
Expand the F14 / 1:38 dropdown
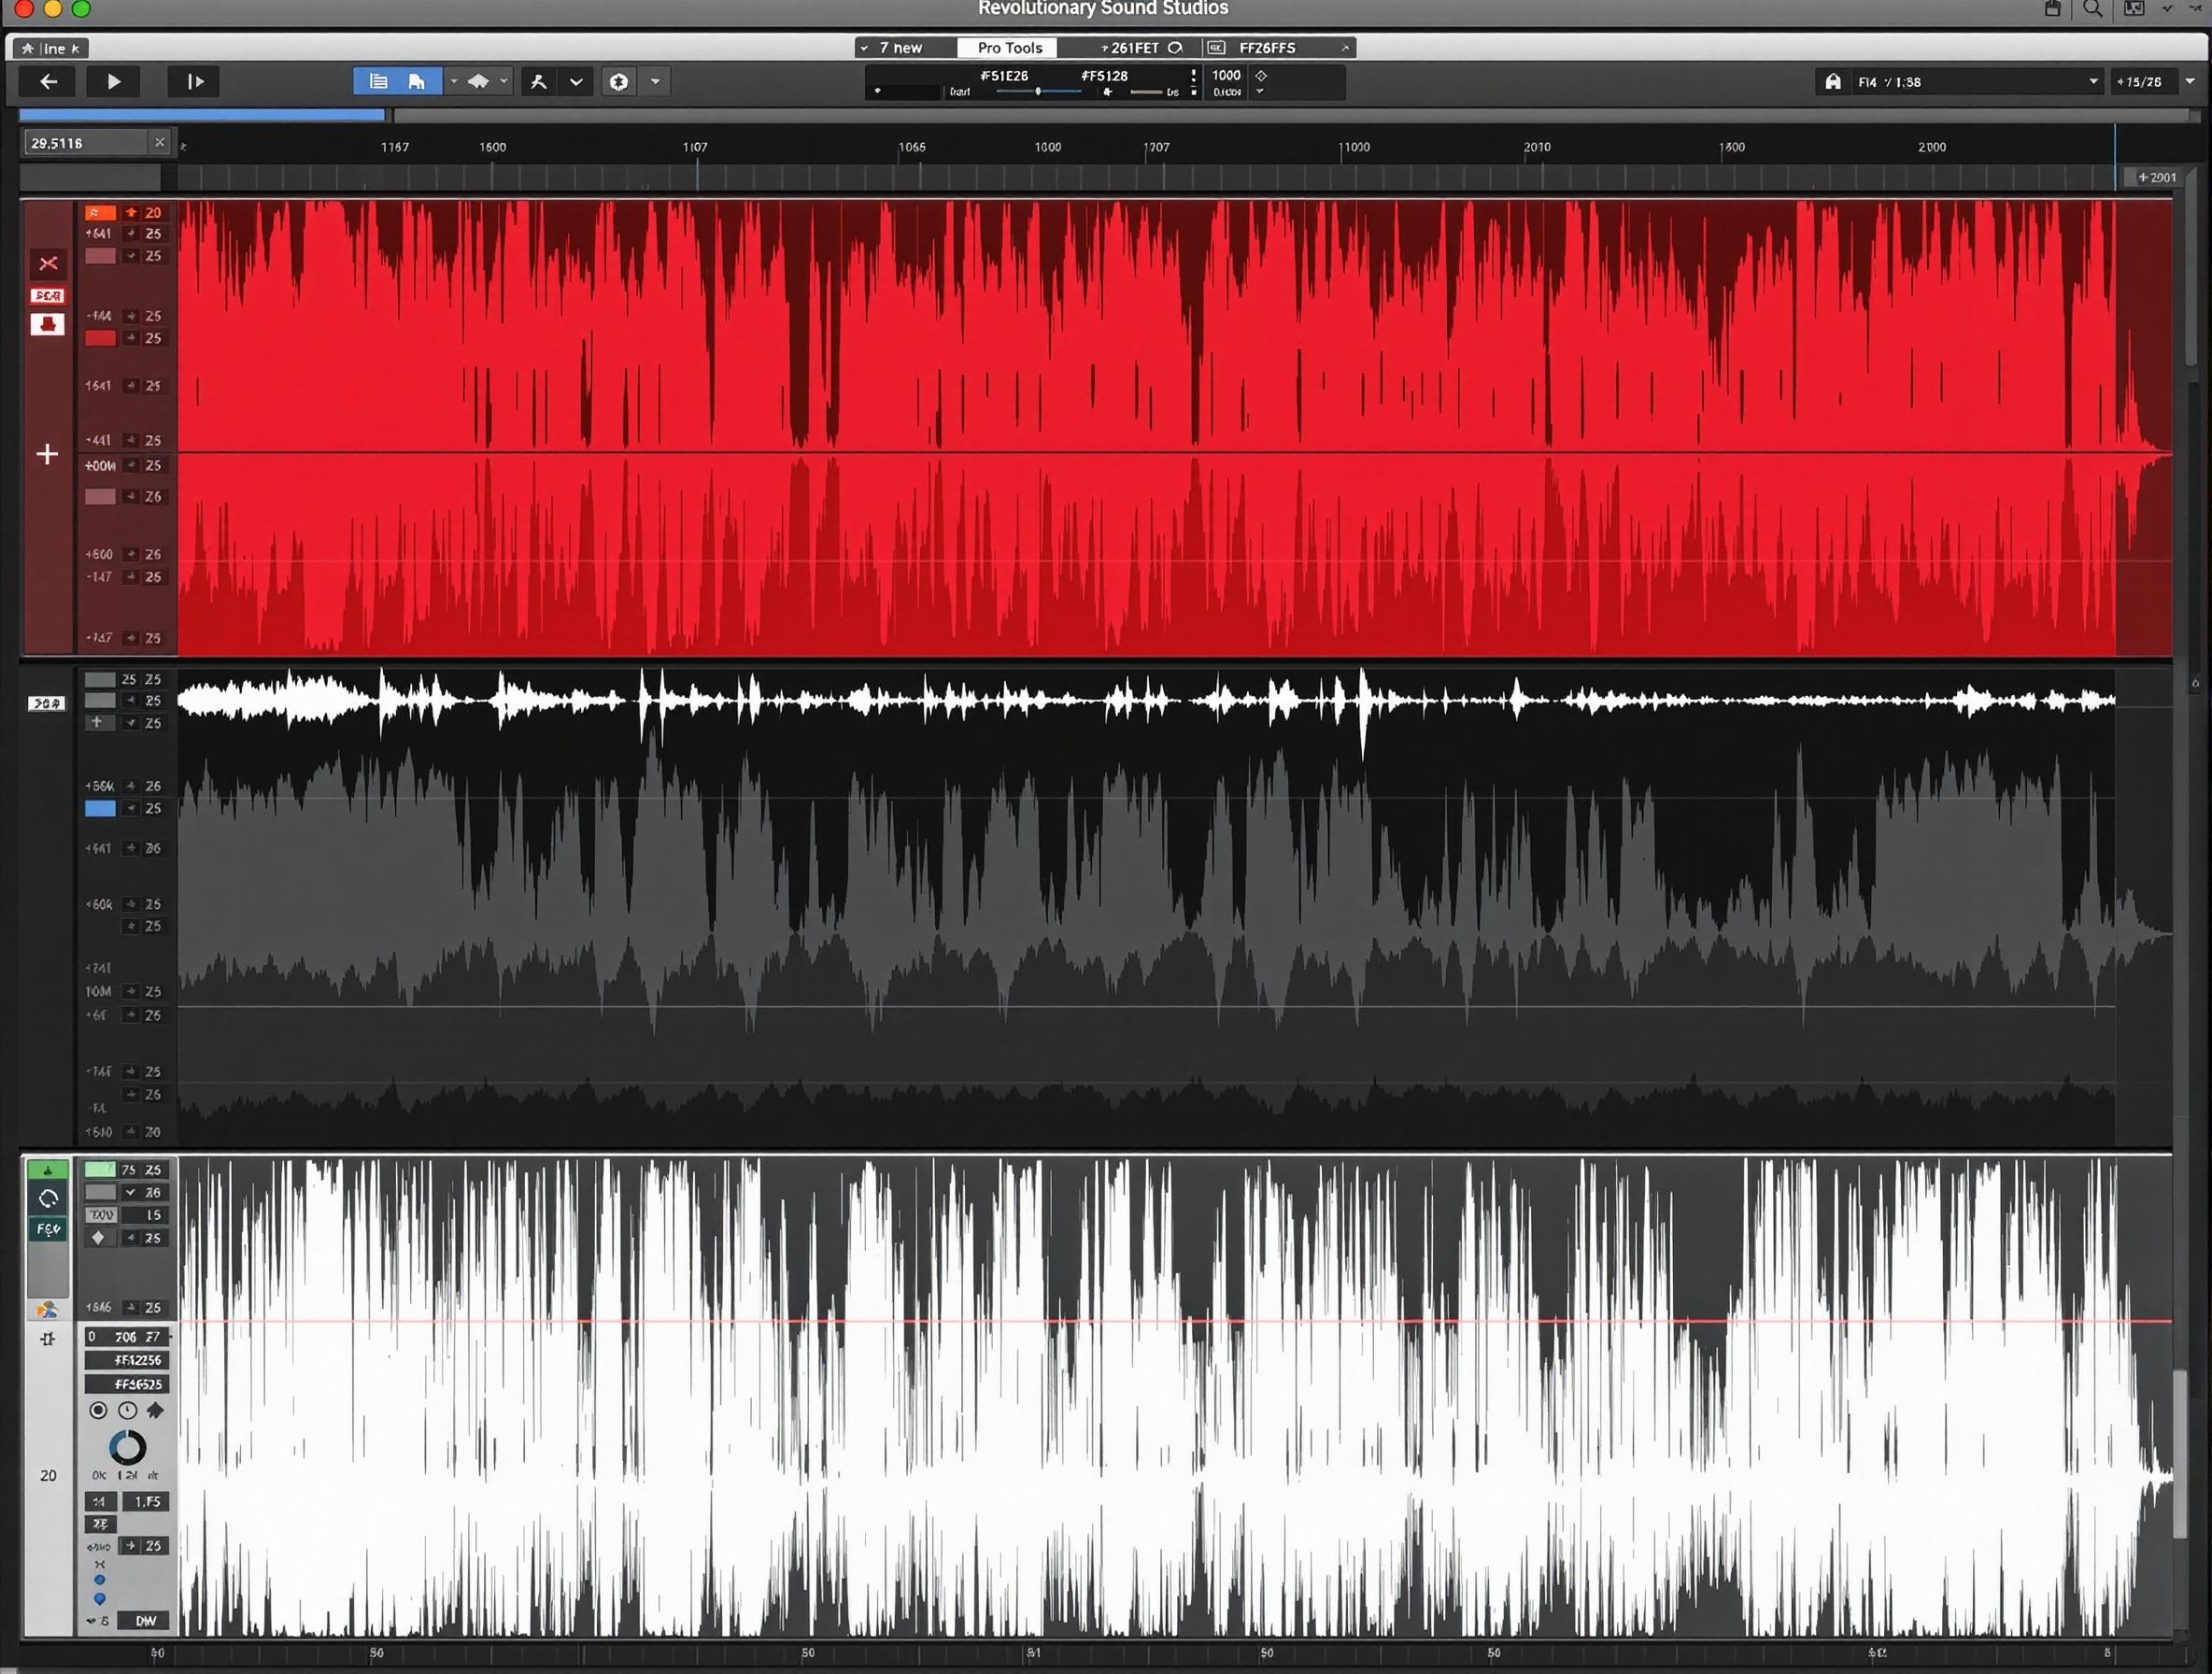2093,82
